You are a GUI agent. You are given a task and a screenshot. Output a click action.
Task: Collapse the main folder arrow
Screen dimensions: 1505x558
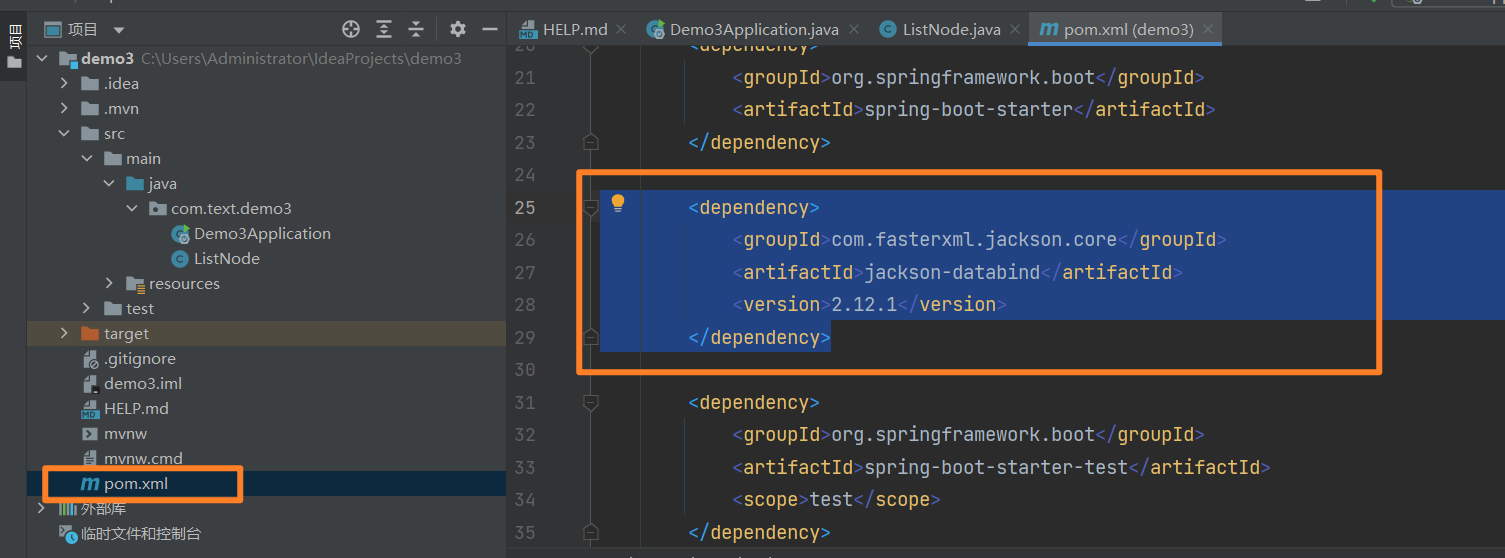(x=87, y=159)
